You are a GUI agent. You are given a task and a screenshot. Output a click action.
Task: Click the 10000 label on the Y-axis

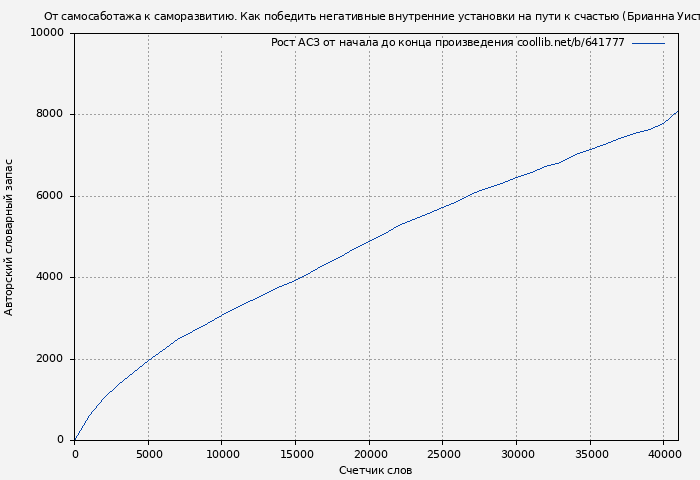tap(47, 33)
